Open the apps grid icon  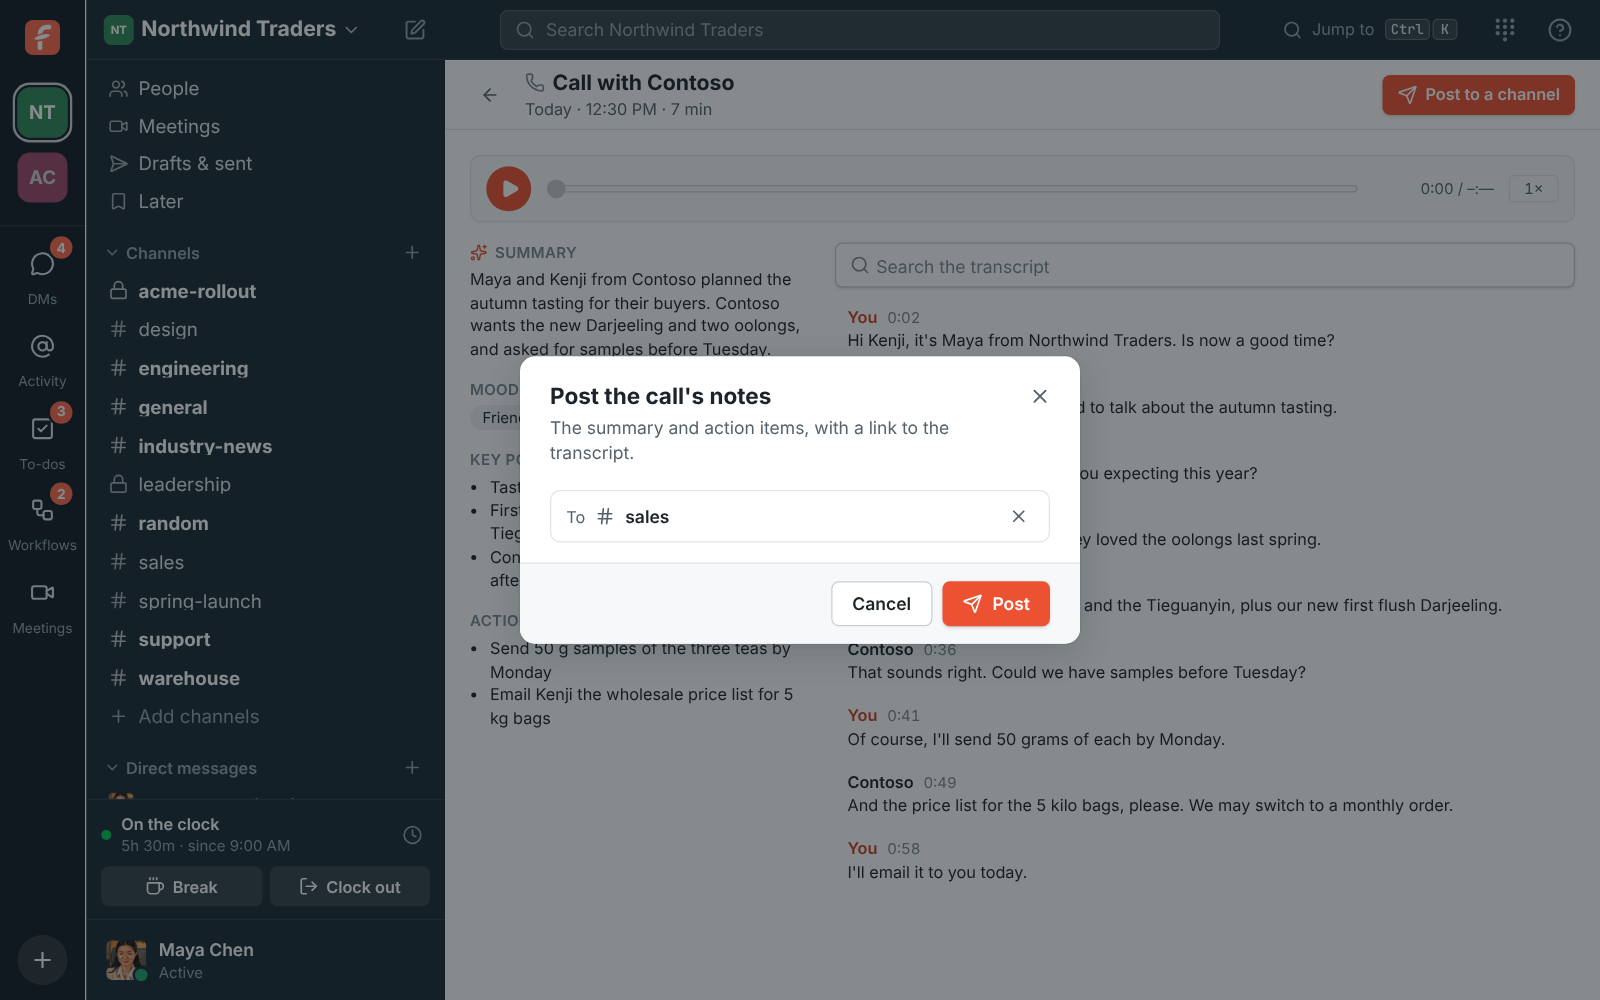click(x=1505, y=30)
